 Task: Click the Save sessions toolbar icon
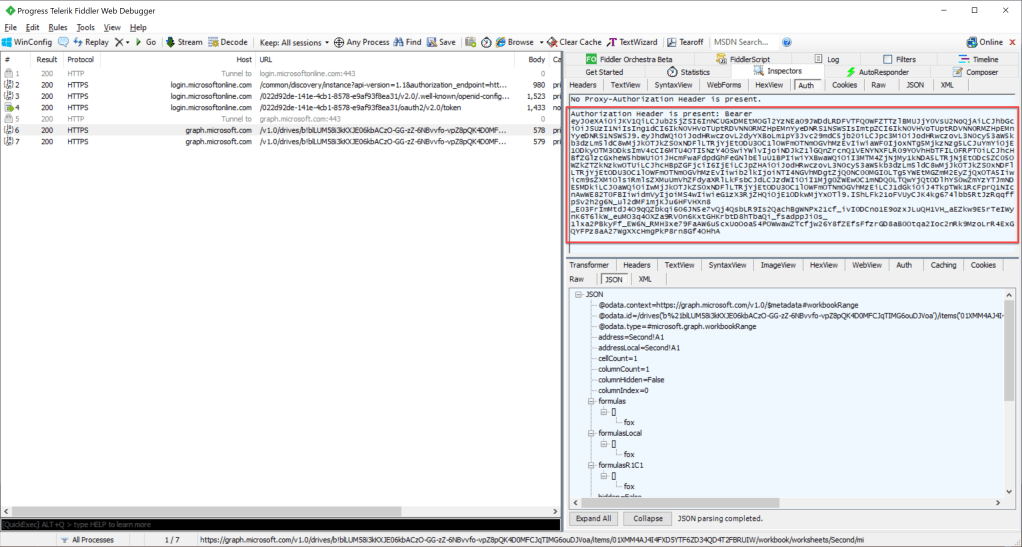click(440, 42)
